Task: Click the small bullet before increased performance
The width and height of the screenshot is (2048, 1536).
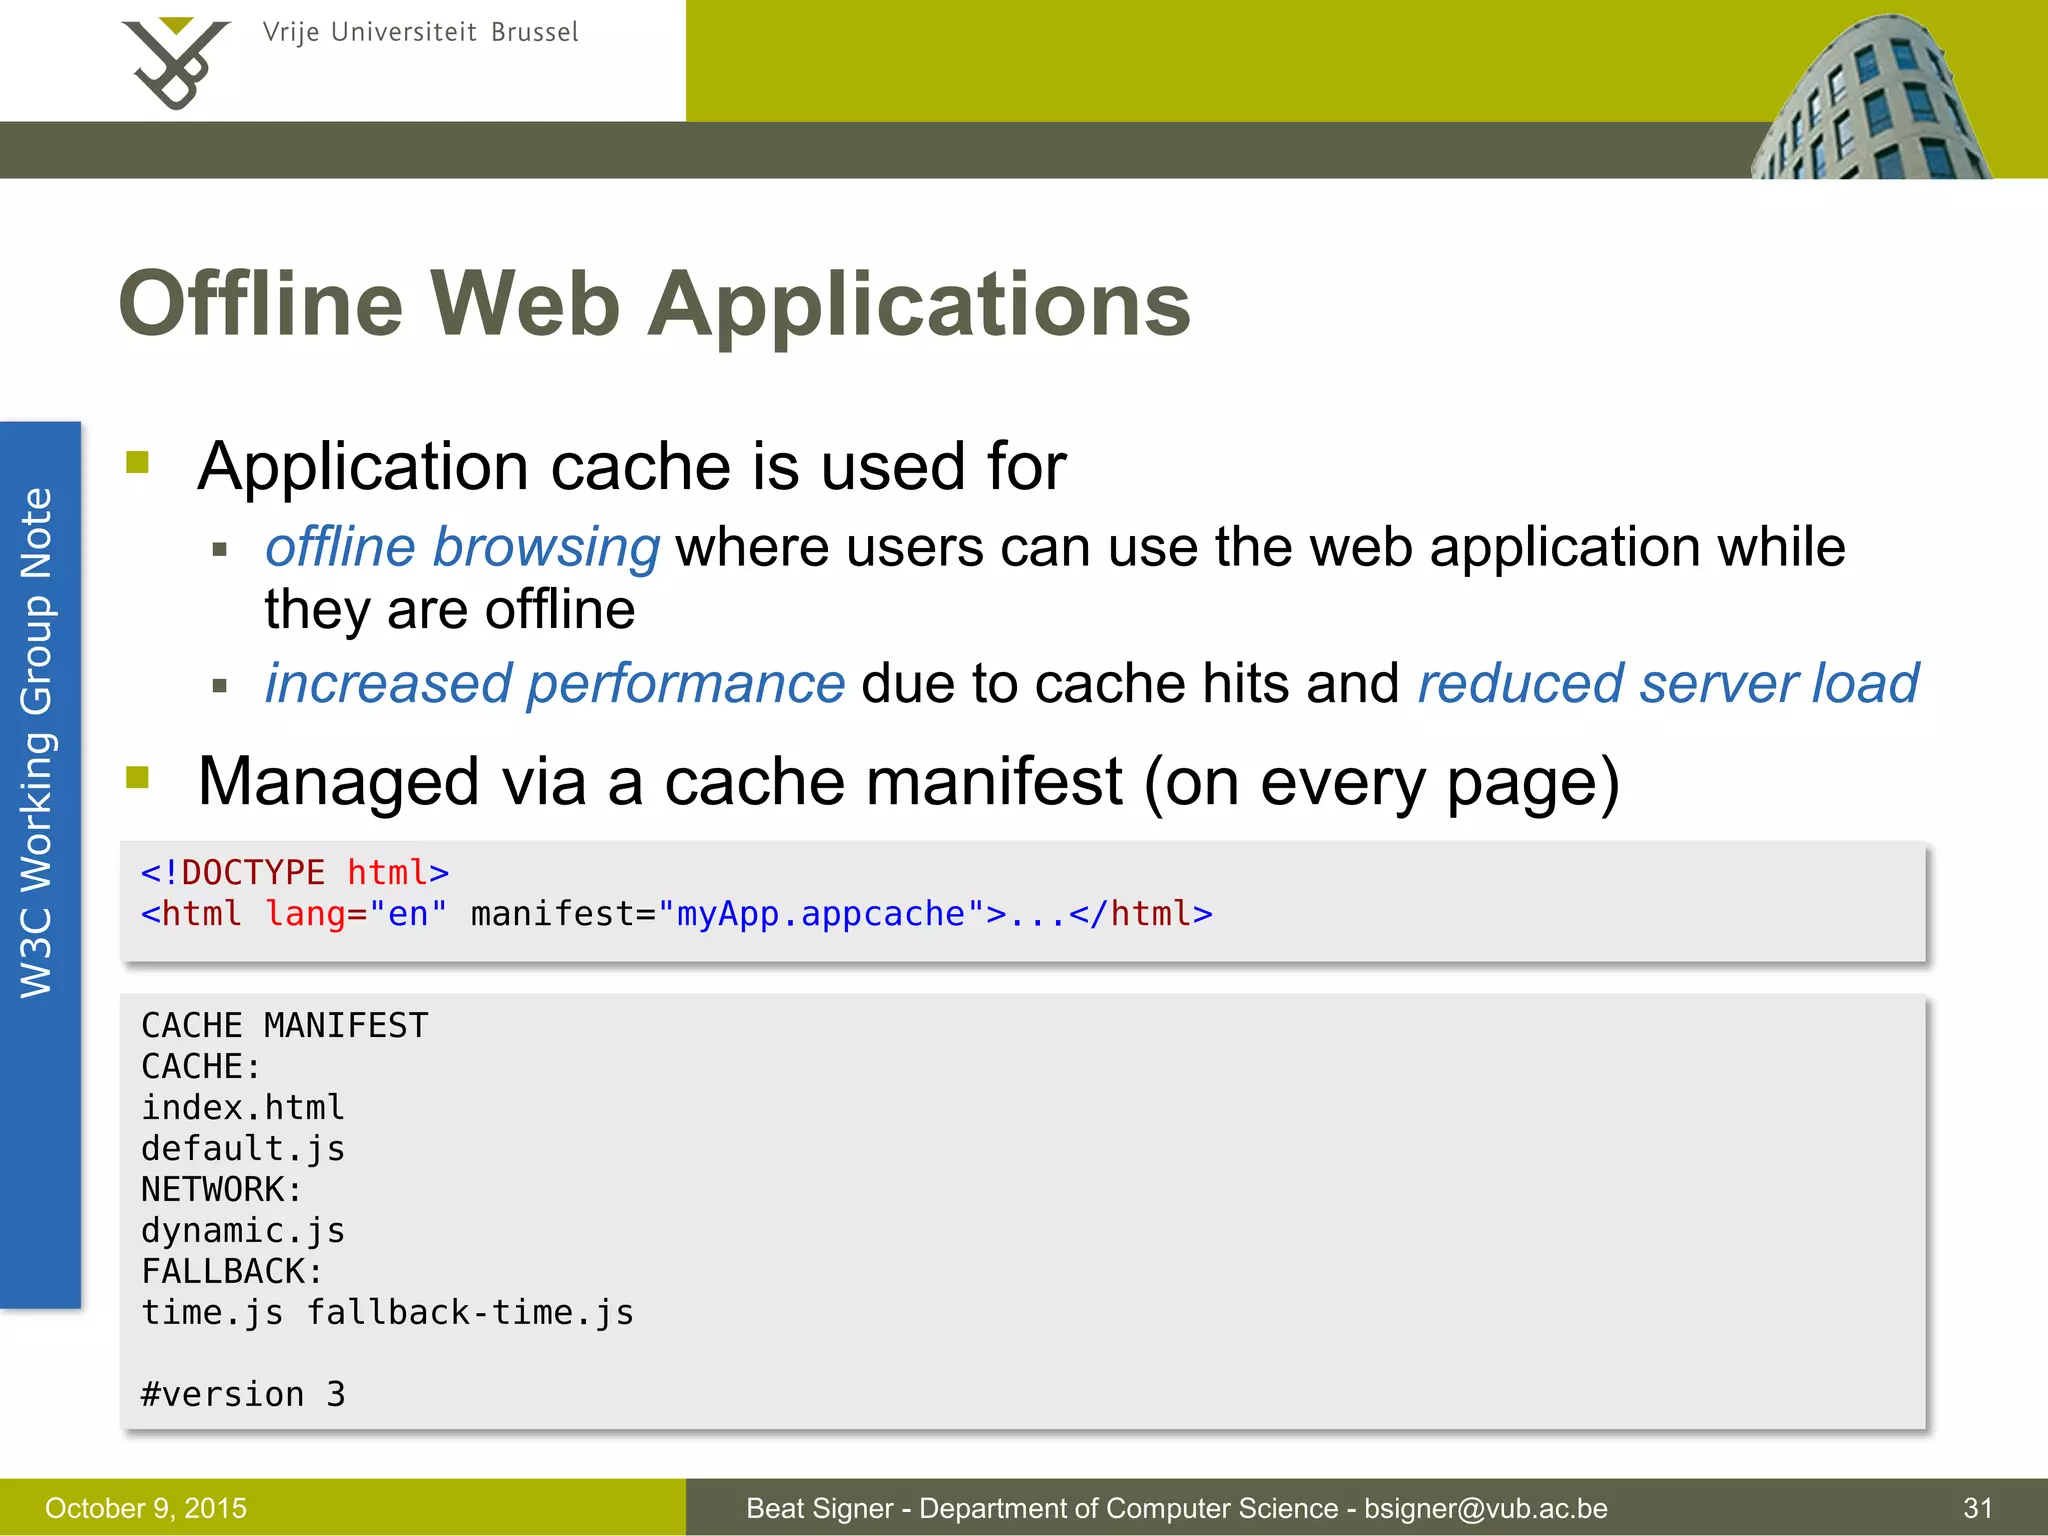Action: pyautogui.click(x=220, y=686)
